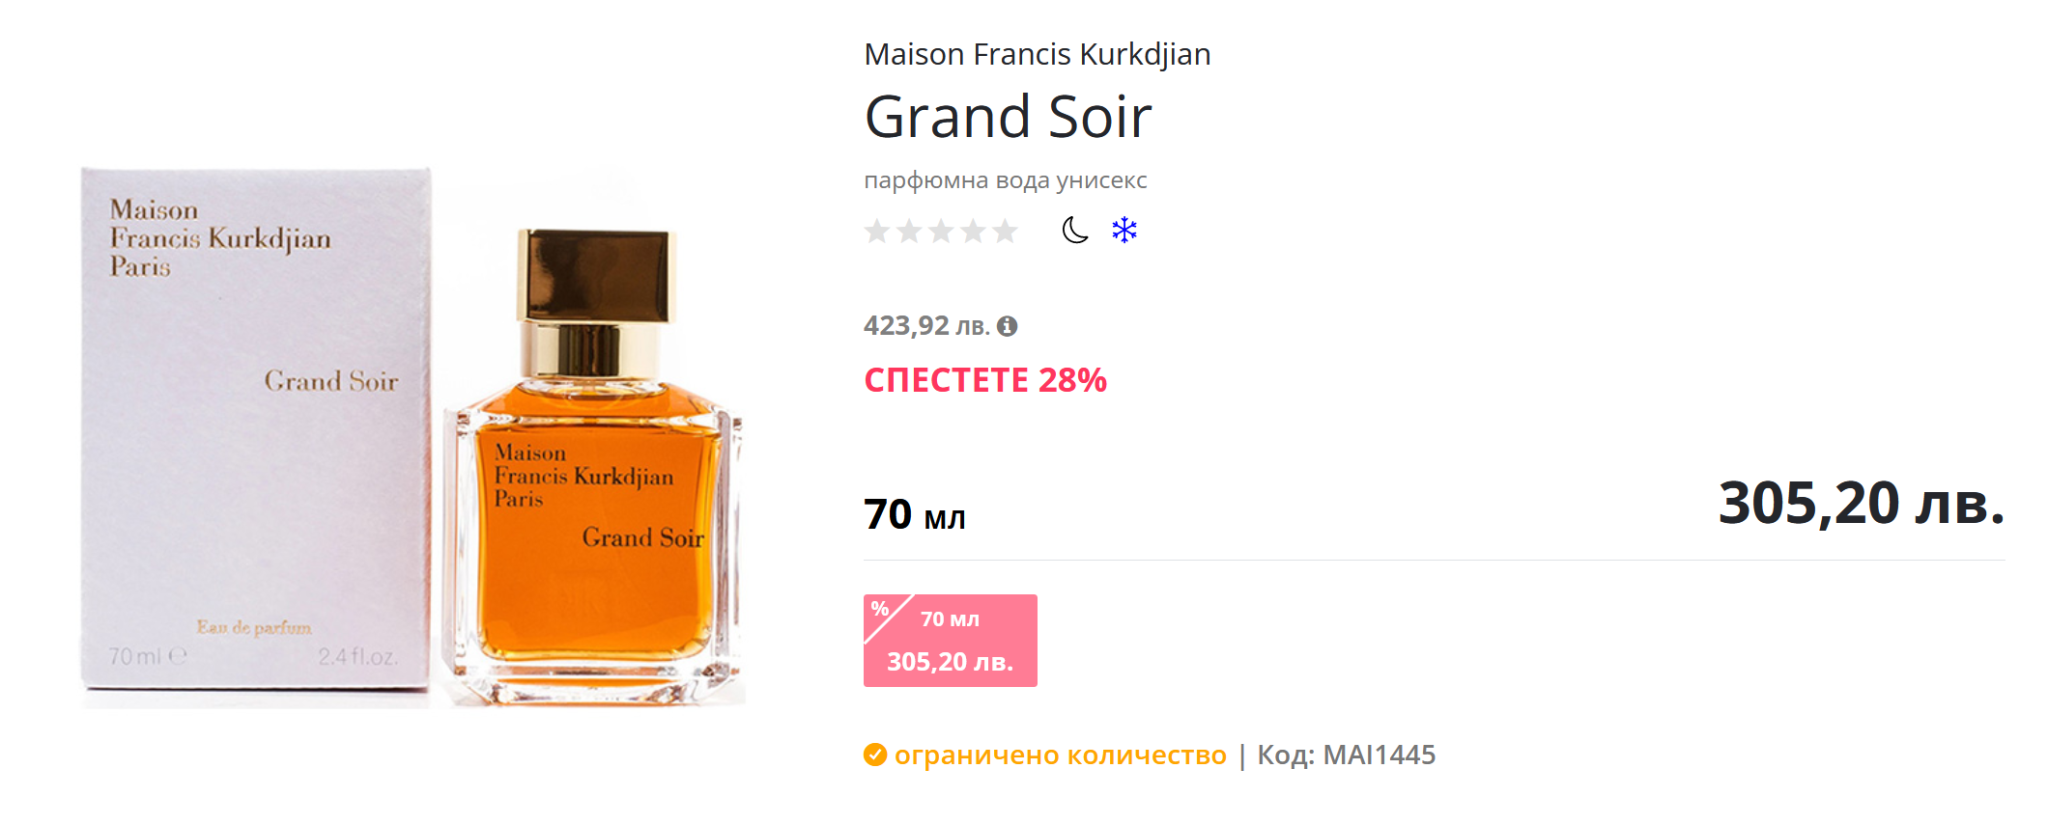The width and height of the screenshot is (2048, 824).
Task: Click the Grand Soir product title
Action: coord(1008,117)
